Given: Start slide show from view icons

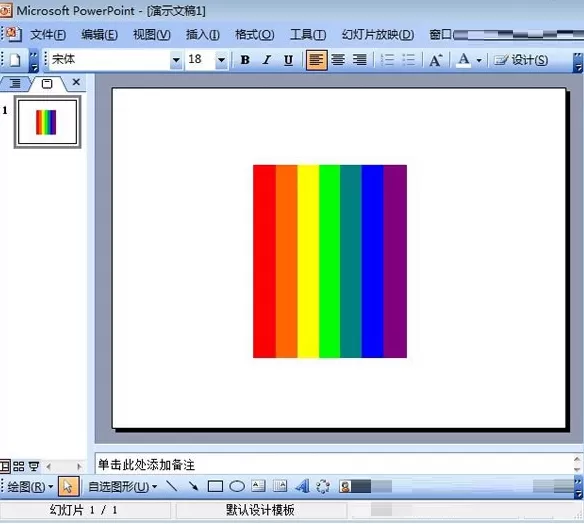Looking at the screenshot, I should point(34,466).
